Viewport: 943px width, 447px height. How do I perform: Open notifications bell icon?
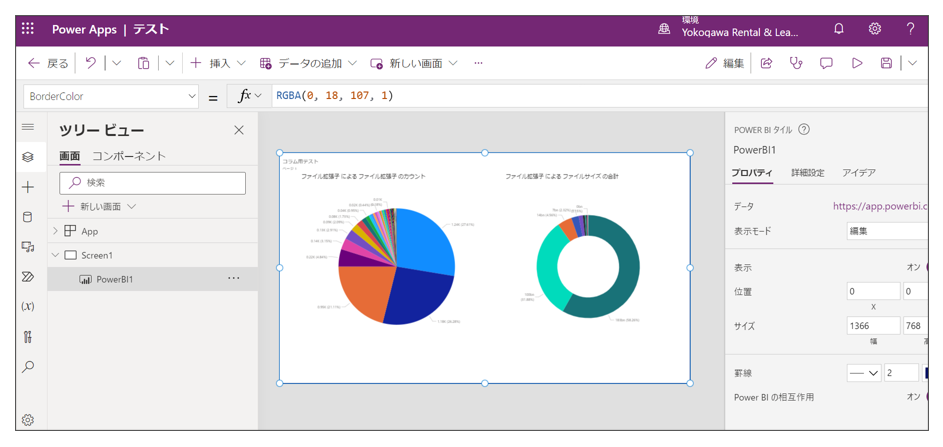pos(839,29)
